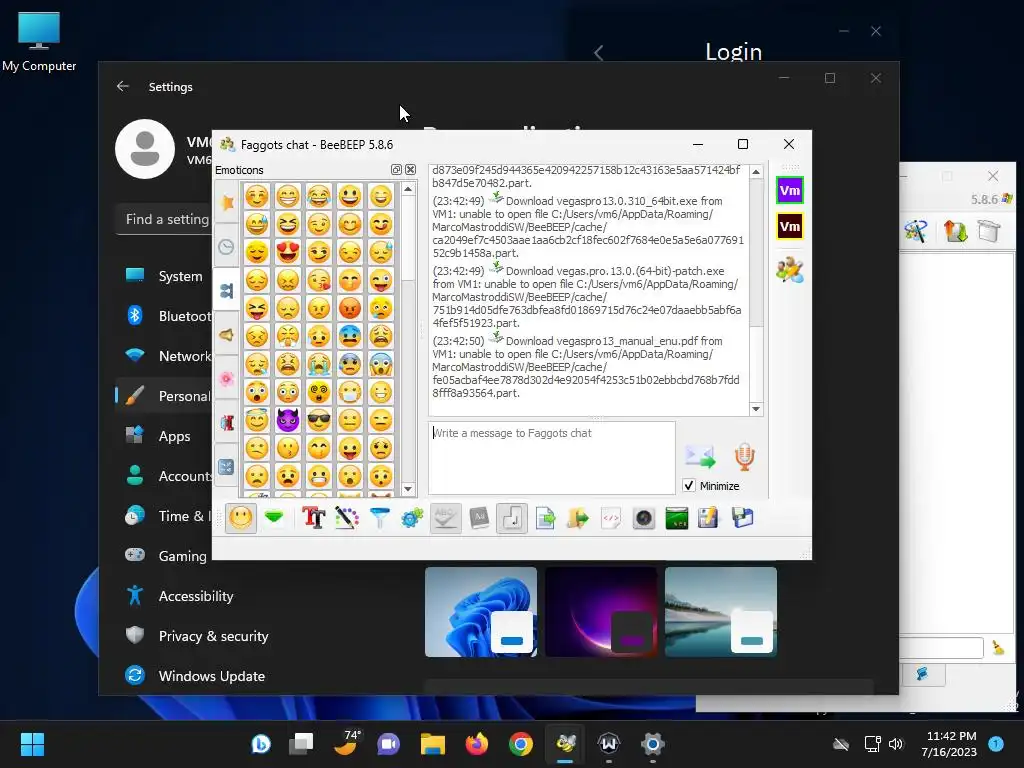Select the lake landscape theme thumbnail
This screenshot has height=768, width=1024.
point(721,612)
